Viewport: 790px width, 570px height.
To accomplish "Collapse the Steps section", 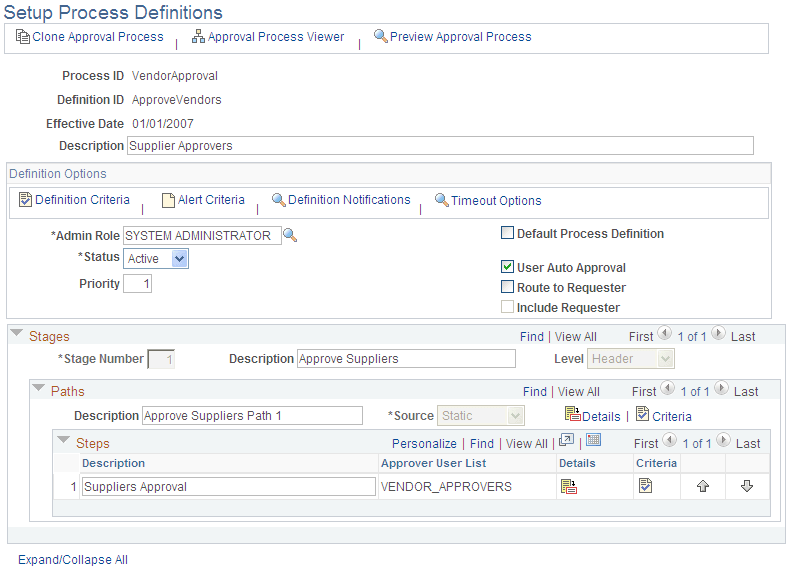I will [x=63, y=440].
